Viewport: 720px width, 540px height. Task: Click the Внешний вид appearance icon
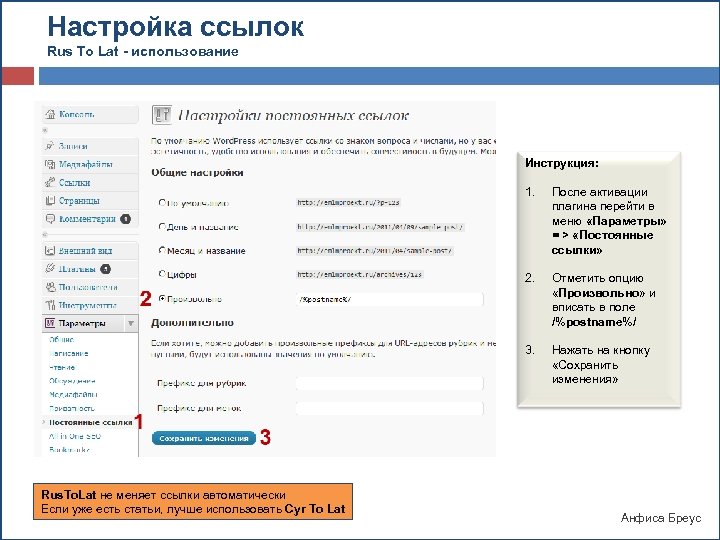pos(50,251)
